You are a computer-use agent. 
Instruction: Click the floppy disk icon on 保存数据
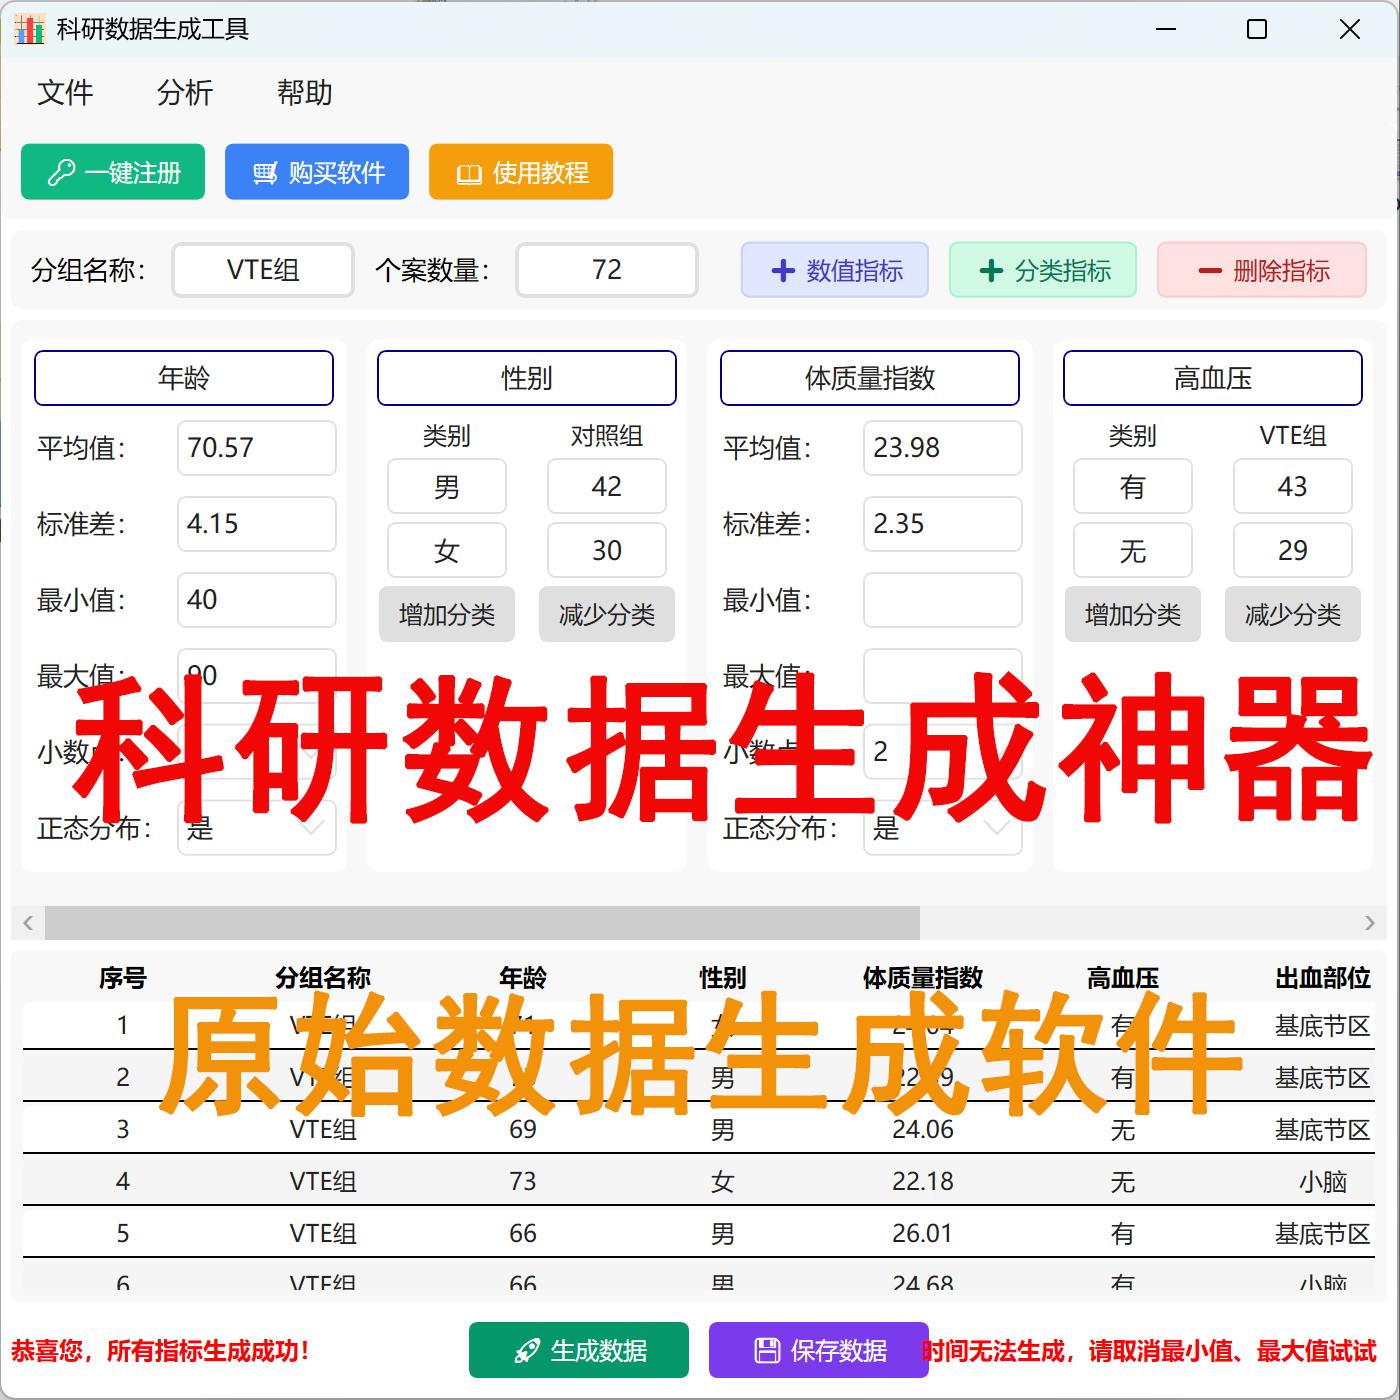tap(767, 1351)
